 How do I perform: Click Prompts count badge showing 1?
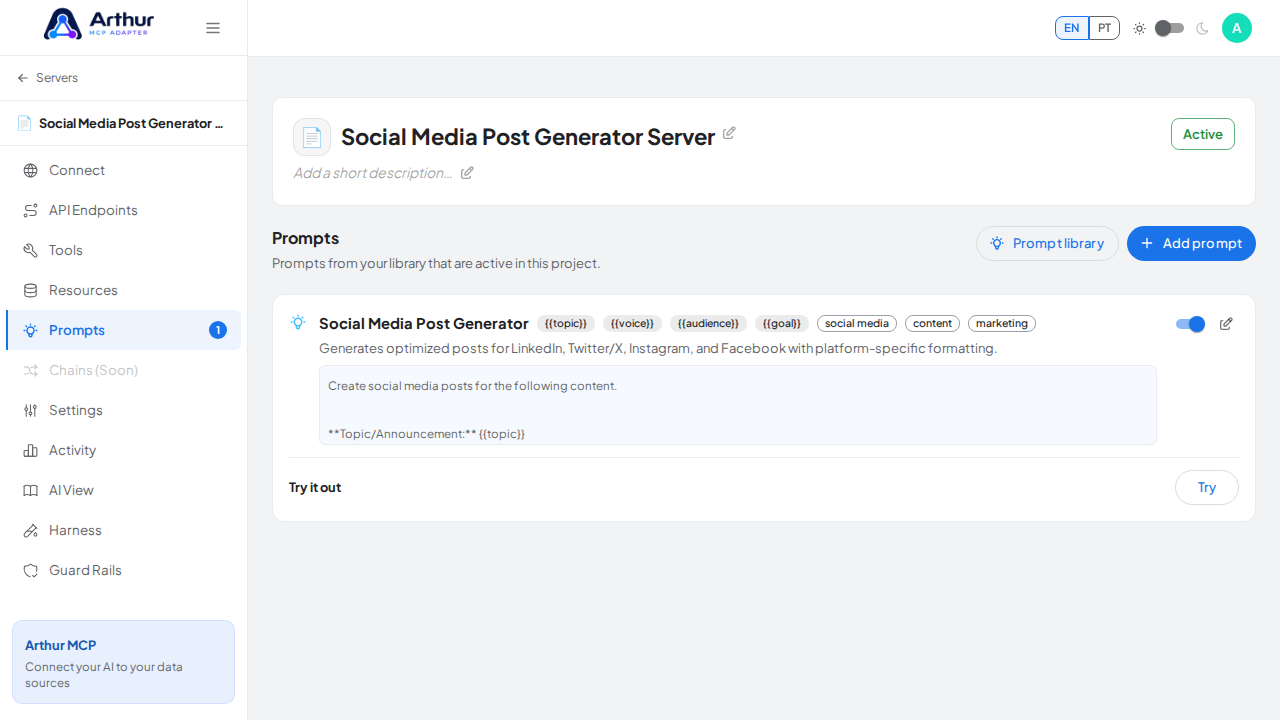click(x=218, y=330)
